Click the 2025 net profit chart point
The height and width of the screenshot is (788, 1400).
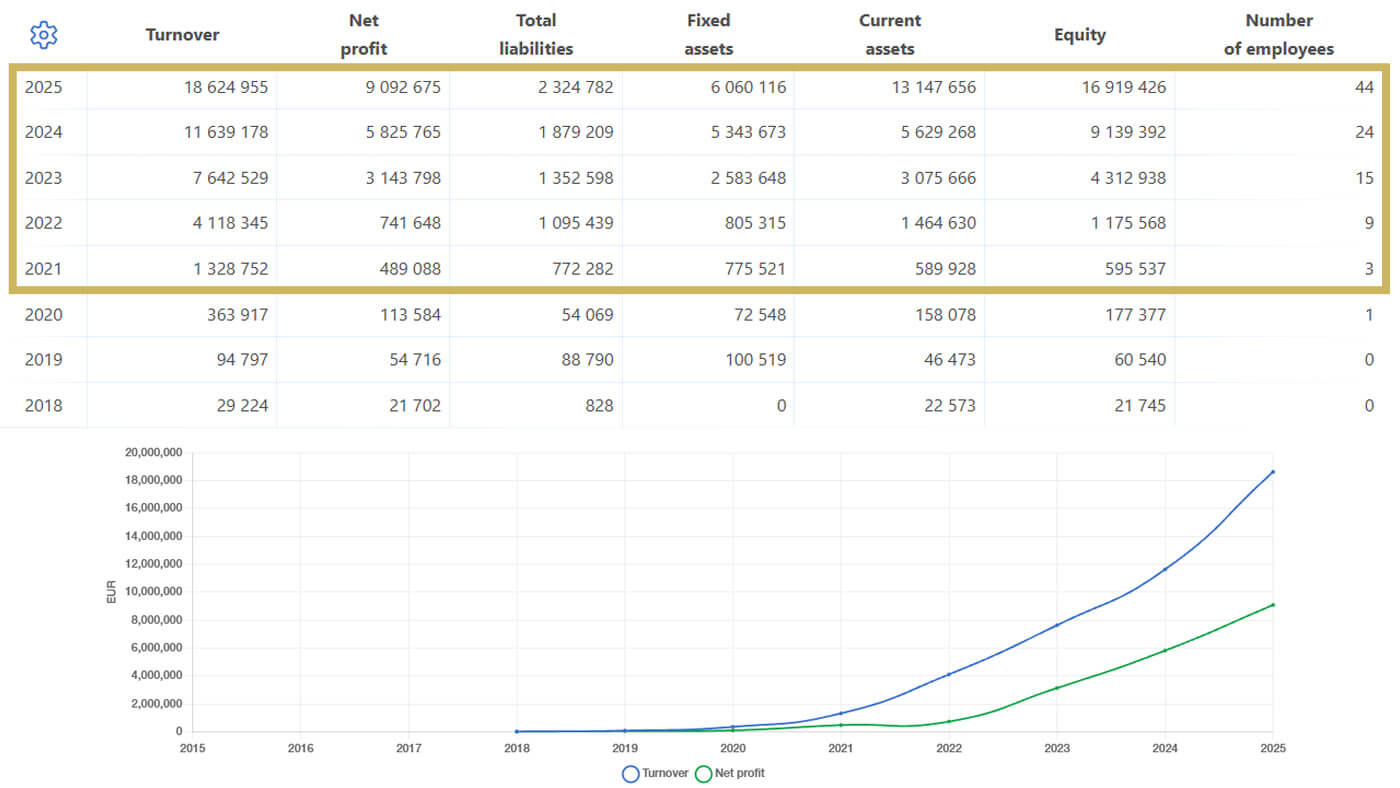click(x=1273, y=604)
